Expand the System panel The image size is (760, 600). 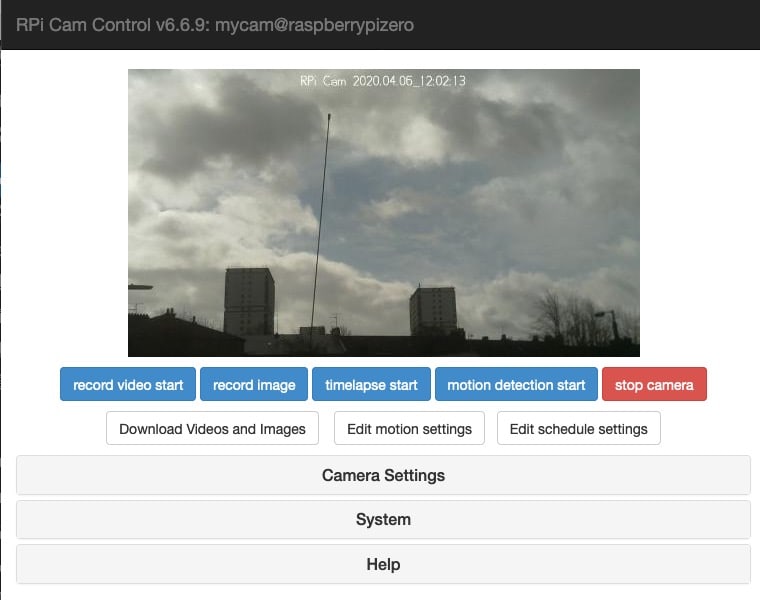[x=383, y=519]
